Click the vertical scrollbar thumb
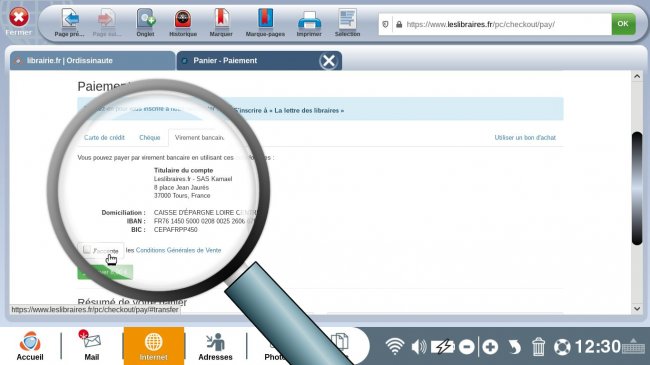 tap(637, 188)
